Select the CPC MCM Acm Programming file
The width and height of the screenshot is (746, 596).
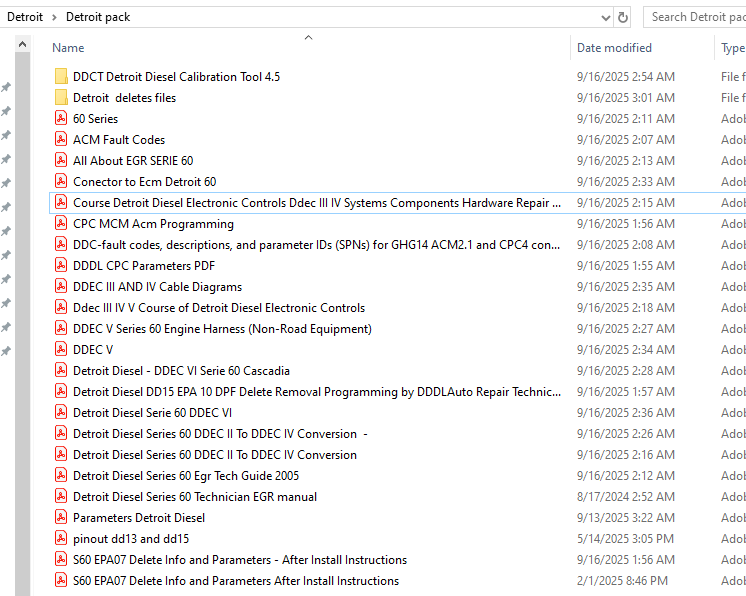point(153,224)
